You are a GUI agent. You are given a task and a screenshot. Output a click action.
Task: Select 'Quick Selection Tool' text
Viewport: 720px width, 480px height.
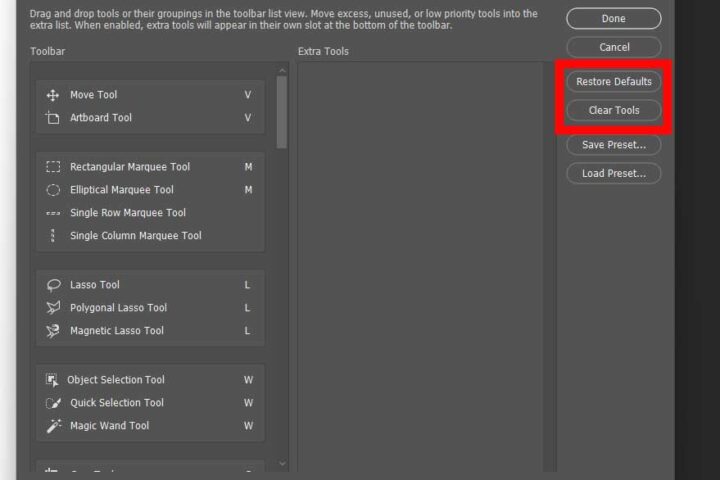click(117, 403)
